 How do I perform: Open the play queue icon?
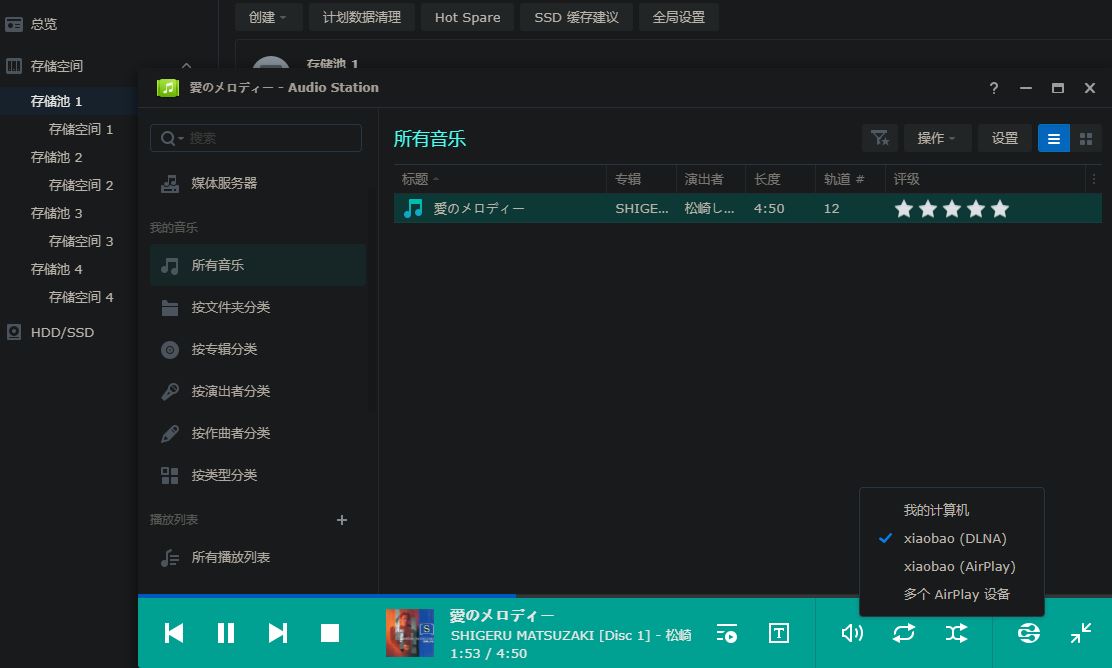(x=727, y=633)
